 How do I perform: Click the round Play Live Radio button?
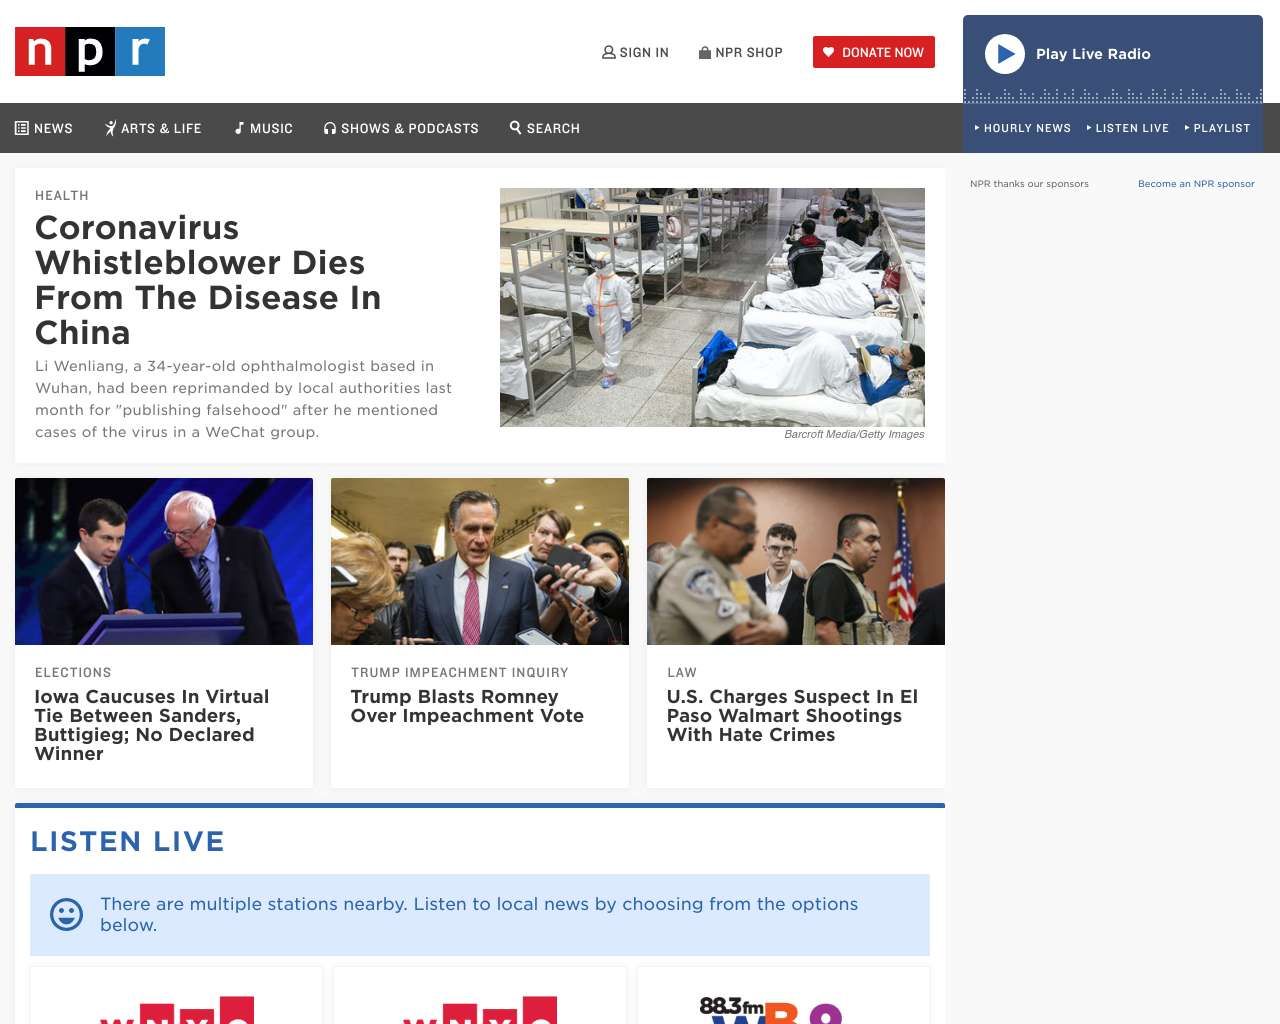[x=1005, y=54]
